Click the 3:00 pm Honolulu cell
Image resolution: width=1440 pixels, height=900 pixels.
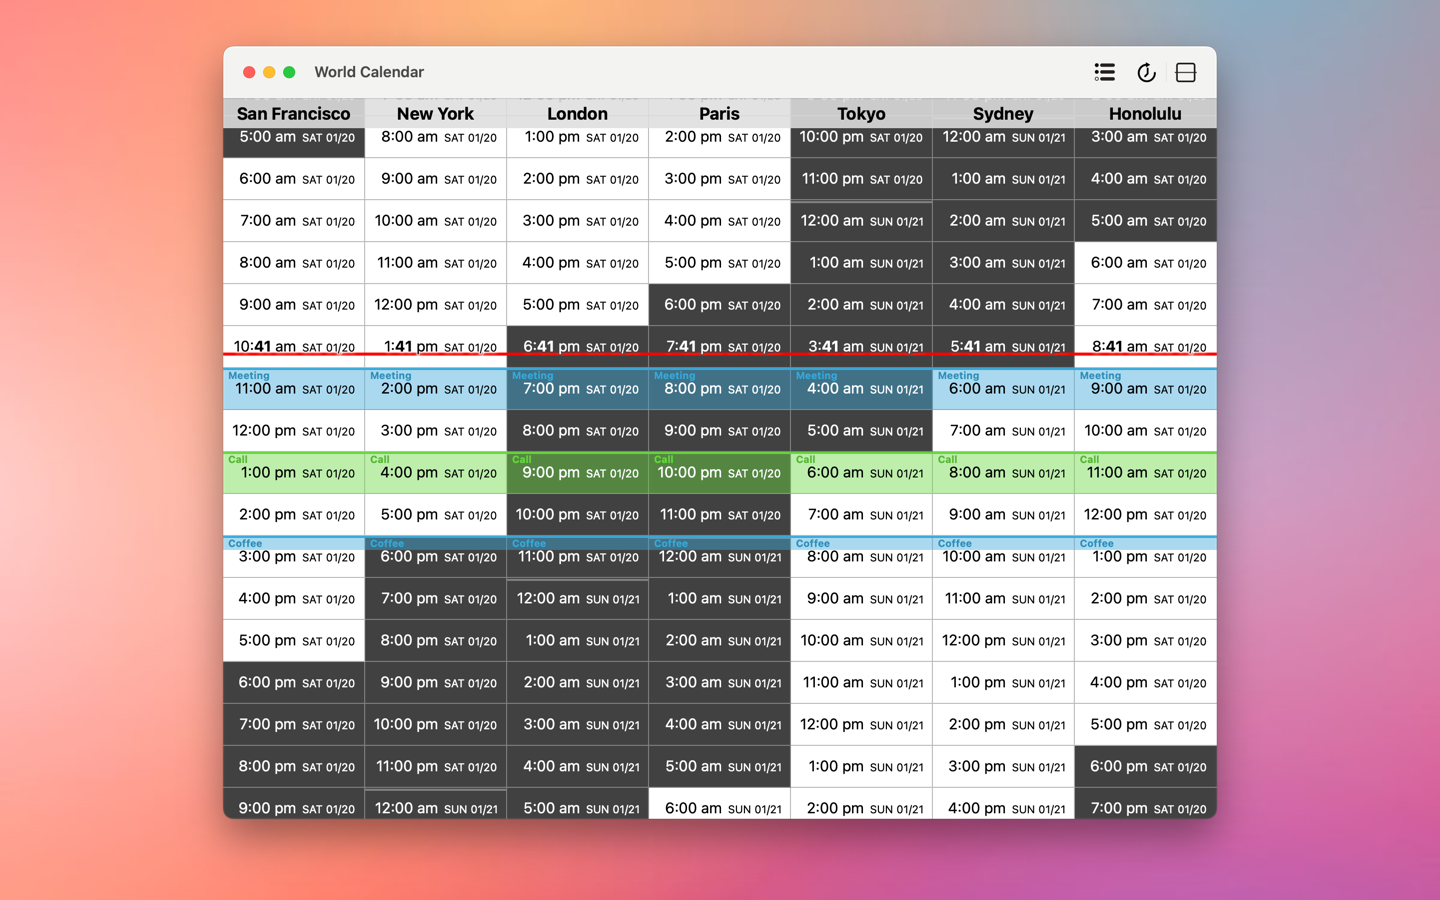click(1146, 641)
